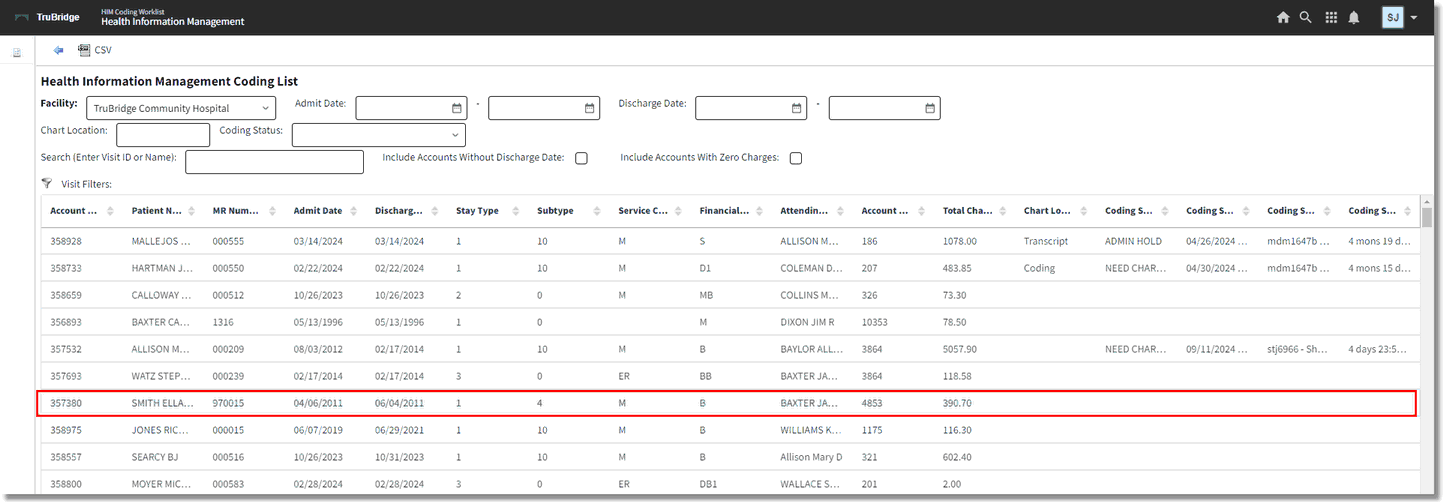Sort by Financial Class column arrows
This screenshot has width=1444, height=504.
[x=758, y=211]
